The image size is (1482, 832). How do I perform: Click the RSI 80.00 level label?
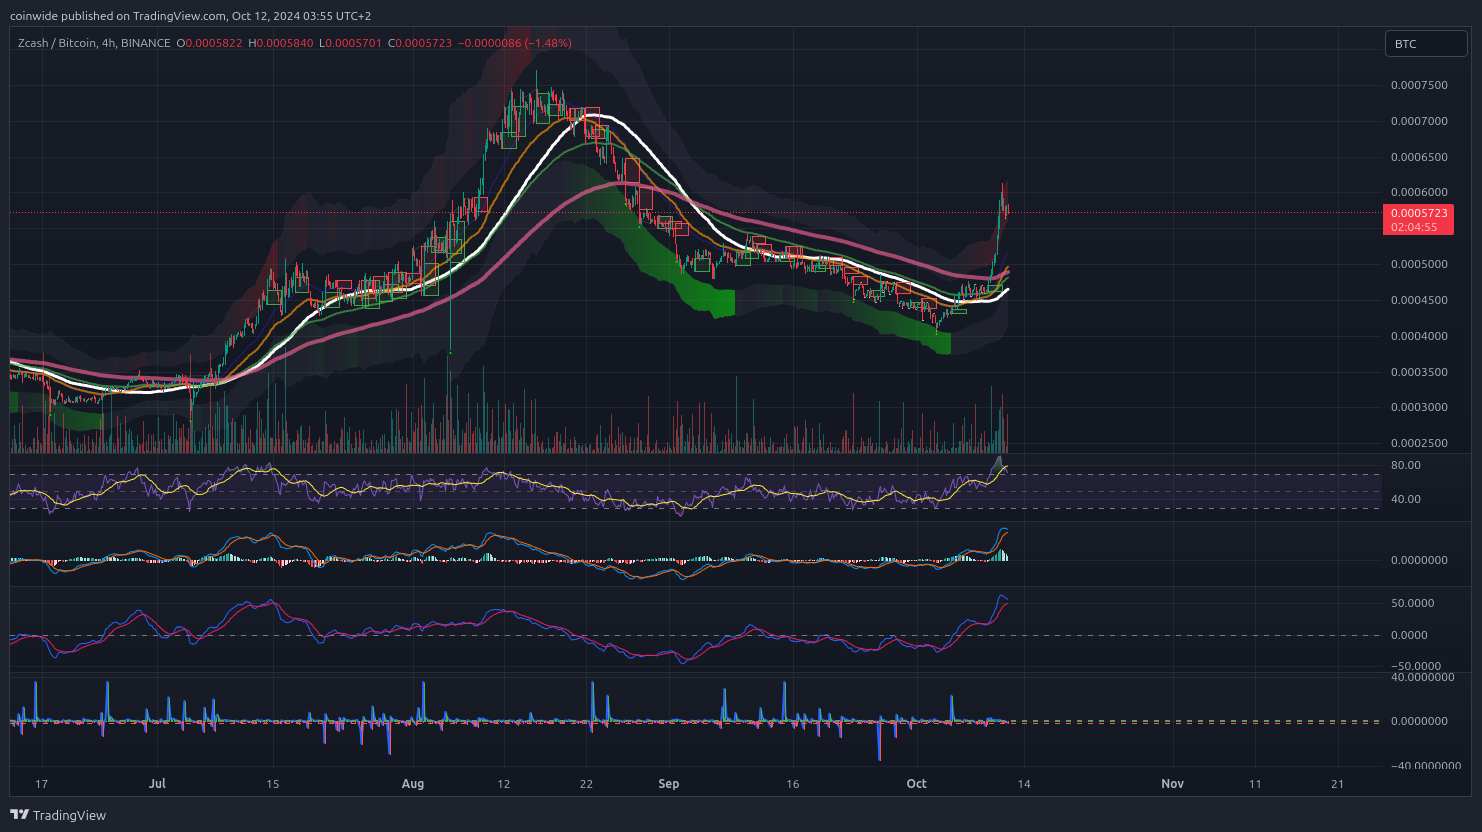(x=1405, y=465)
